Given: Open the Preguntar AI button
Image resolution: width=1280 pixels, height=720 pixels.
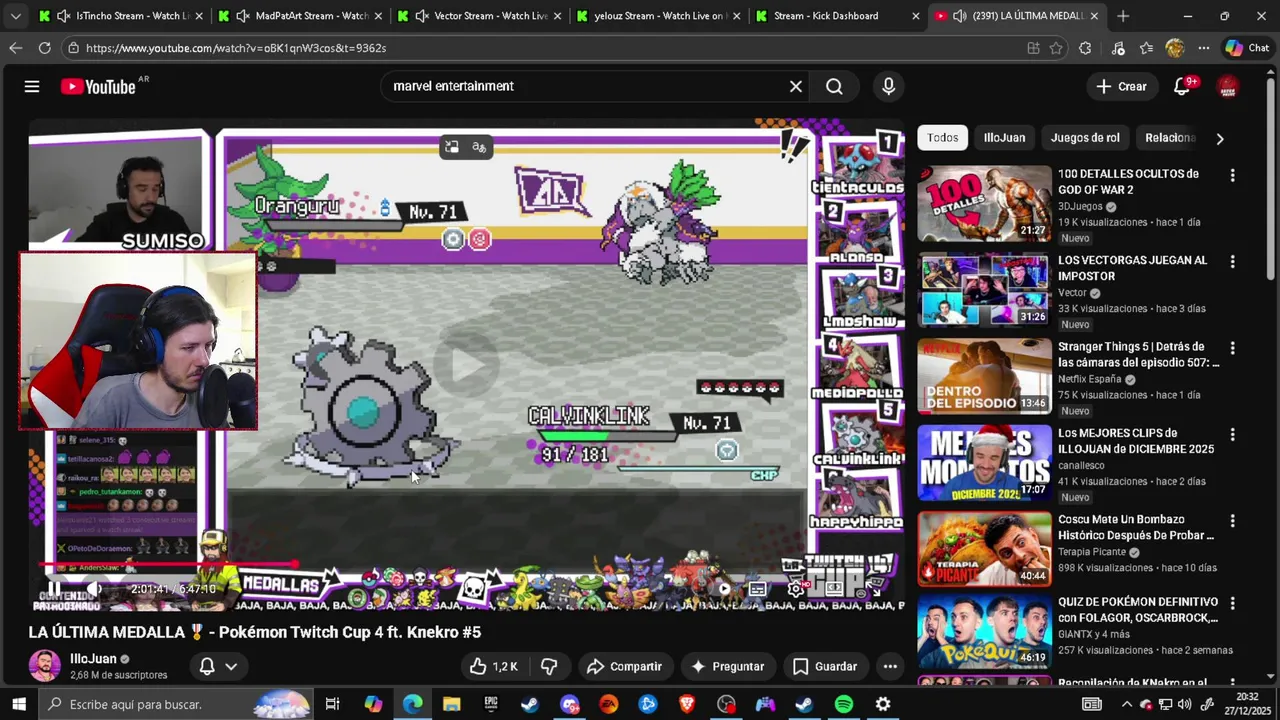Looking at the screenshot, I should coord(727,666).
